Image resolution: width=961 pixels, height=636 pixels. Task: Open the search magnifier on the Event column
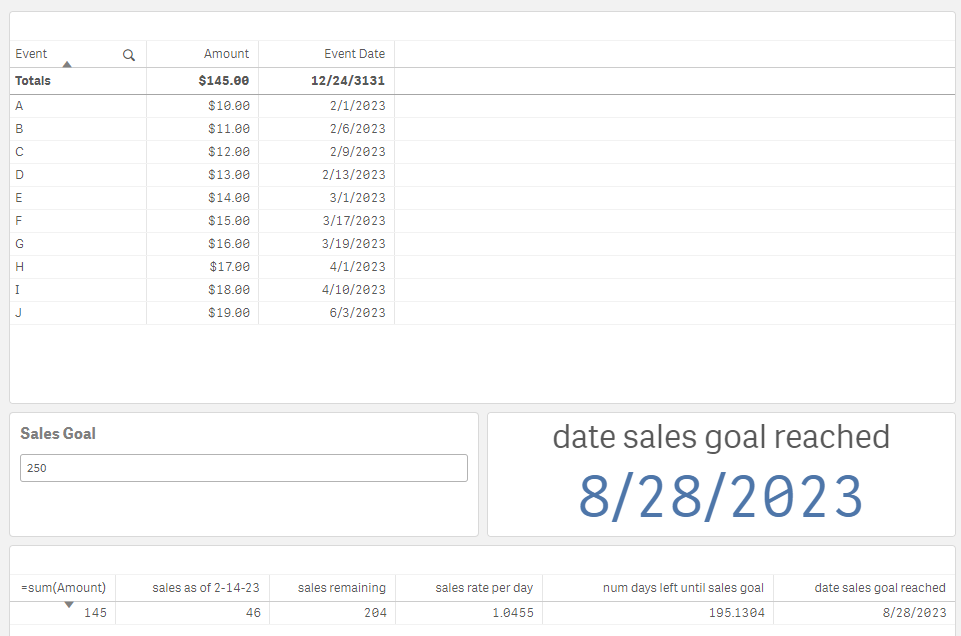(x=128, y=55)
